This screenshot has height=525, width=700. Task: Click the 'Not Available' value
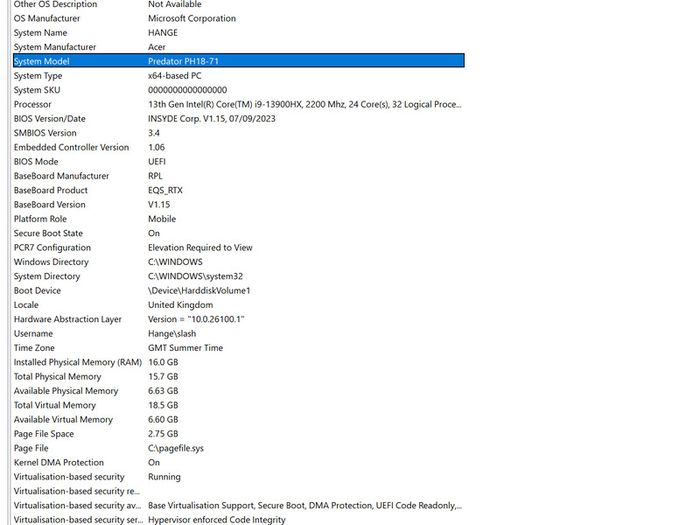point(175,4)
